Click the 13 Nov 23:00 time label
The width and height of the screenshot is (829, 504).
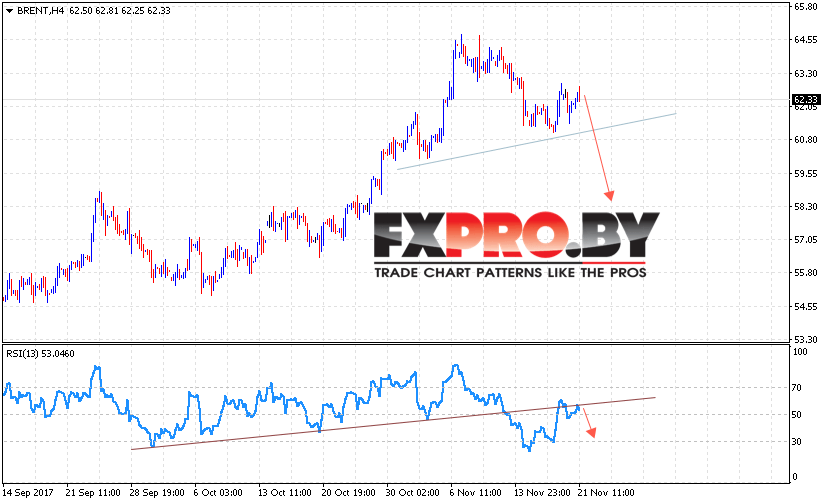pyautogui.click(x=542, y=493)
